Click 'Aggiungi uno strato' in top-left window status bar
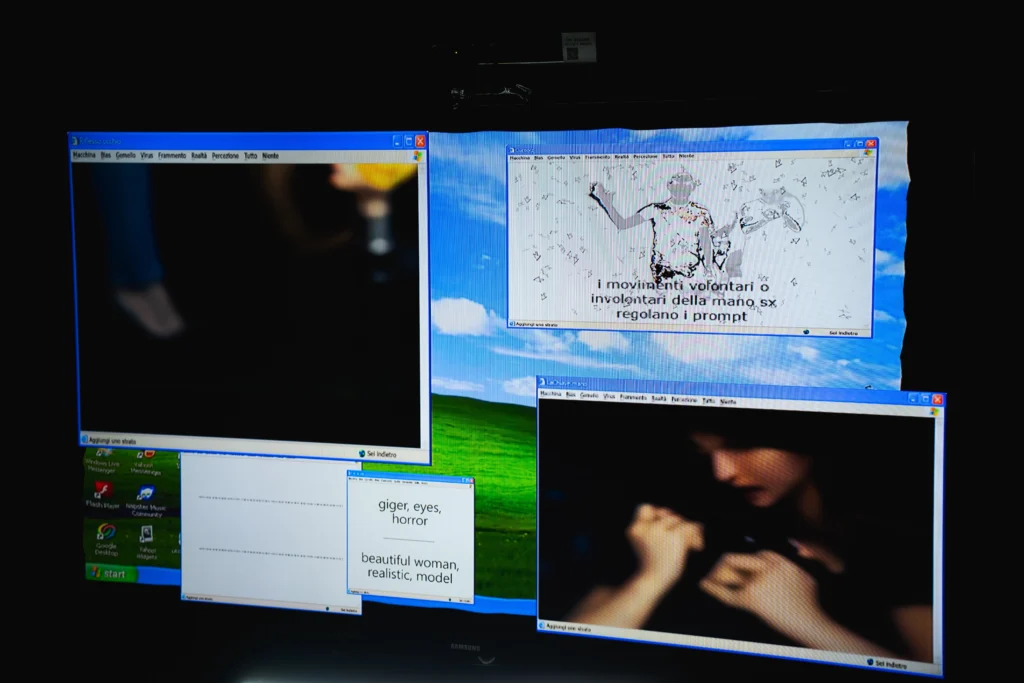This screenshot has height=683, width=1024. click(x=112, y=441)
